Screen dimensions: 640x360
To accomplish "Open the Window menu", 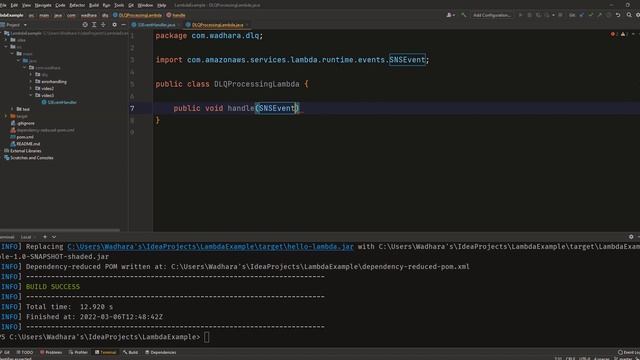I will [x=145, y=5].
